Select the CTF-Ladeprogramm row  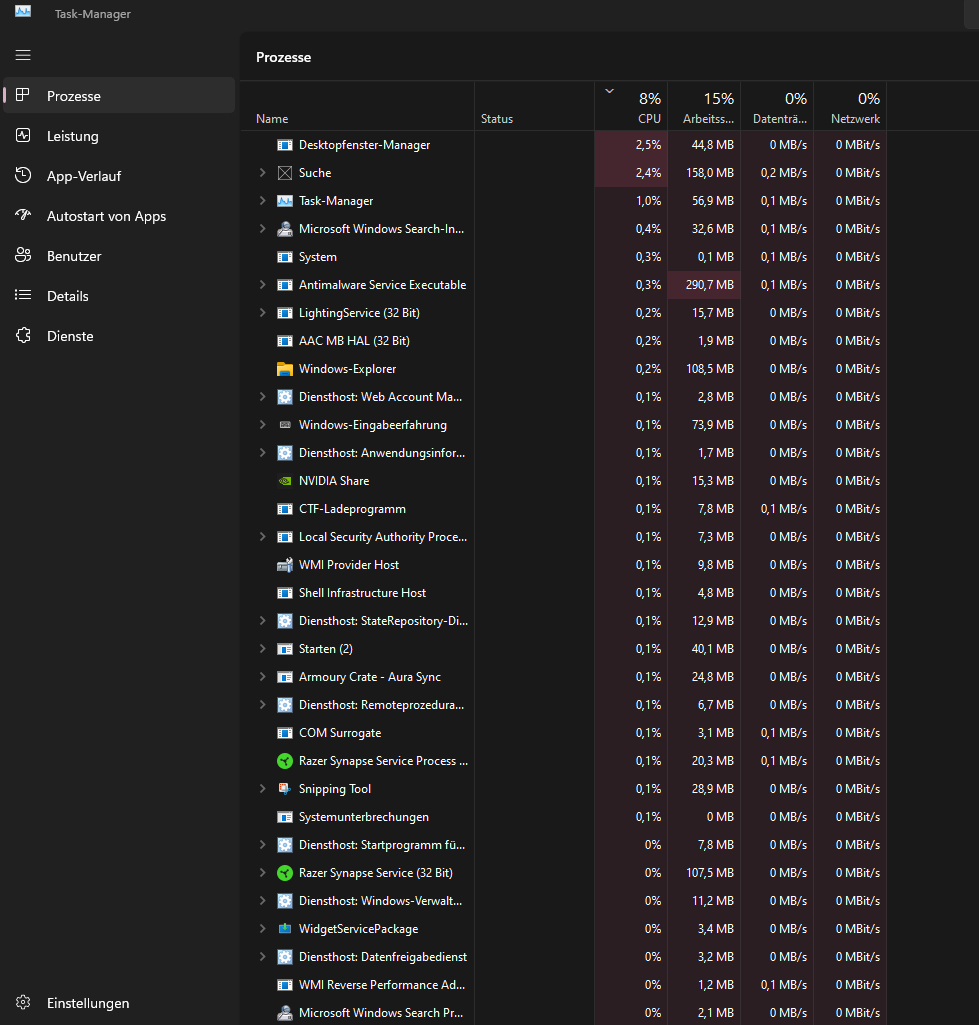pyautogui.click(x=563, y=509)
